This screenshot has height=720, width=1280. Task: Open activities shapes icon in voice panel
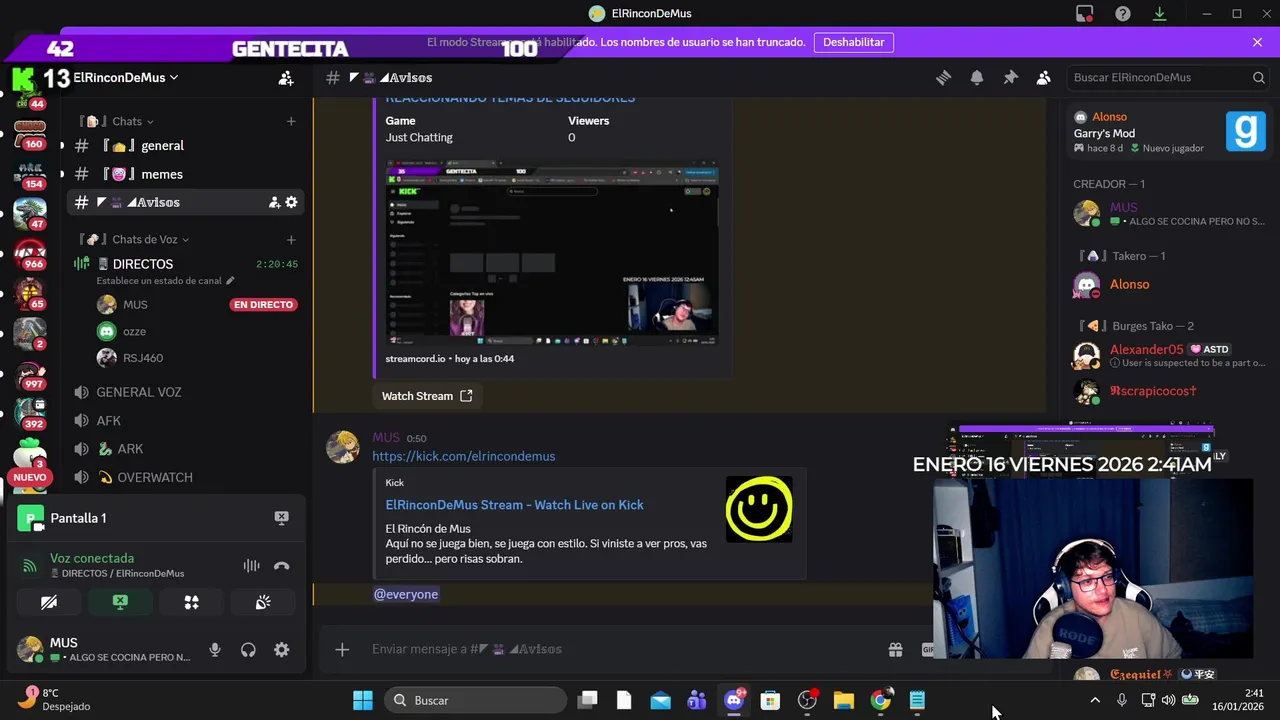(191, 602)
